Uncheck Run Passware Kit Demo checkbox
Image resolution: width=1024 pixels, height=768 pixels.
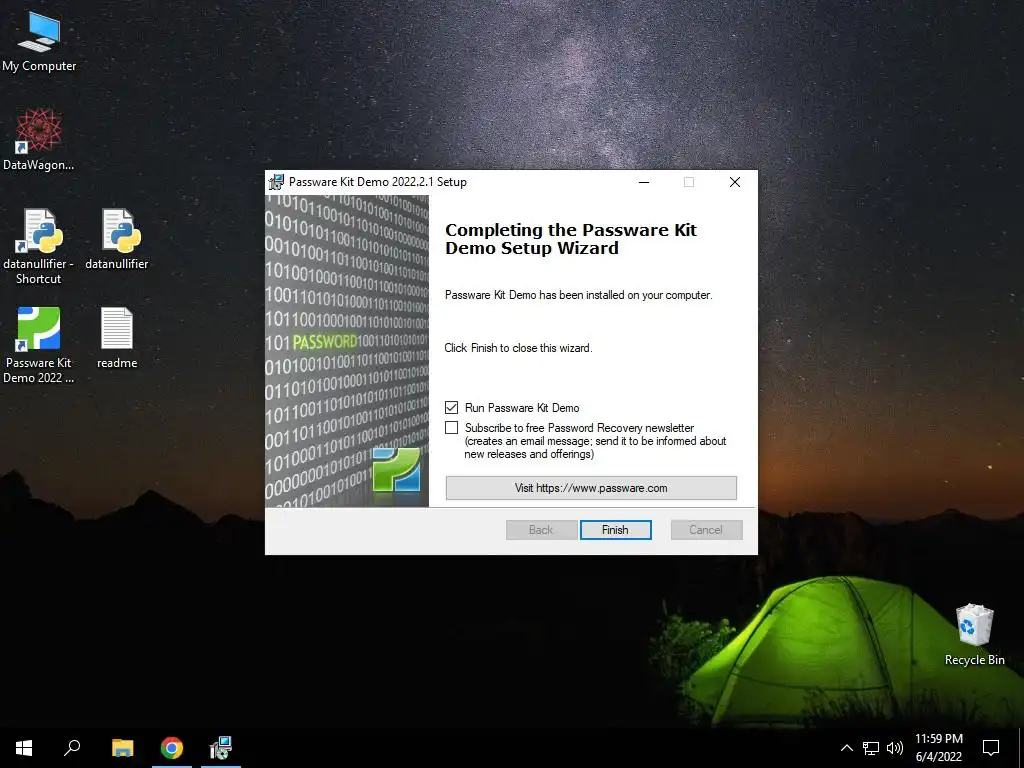point(451,408)
